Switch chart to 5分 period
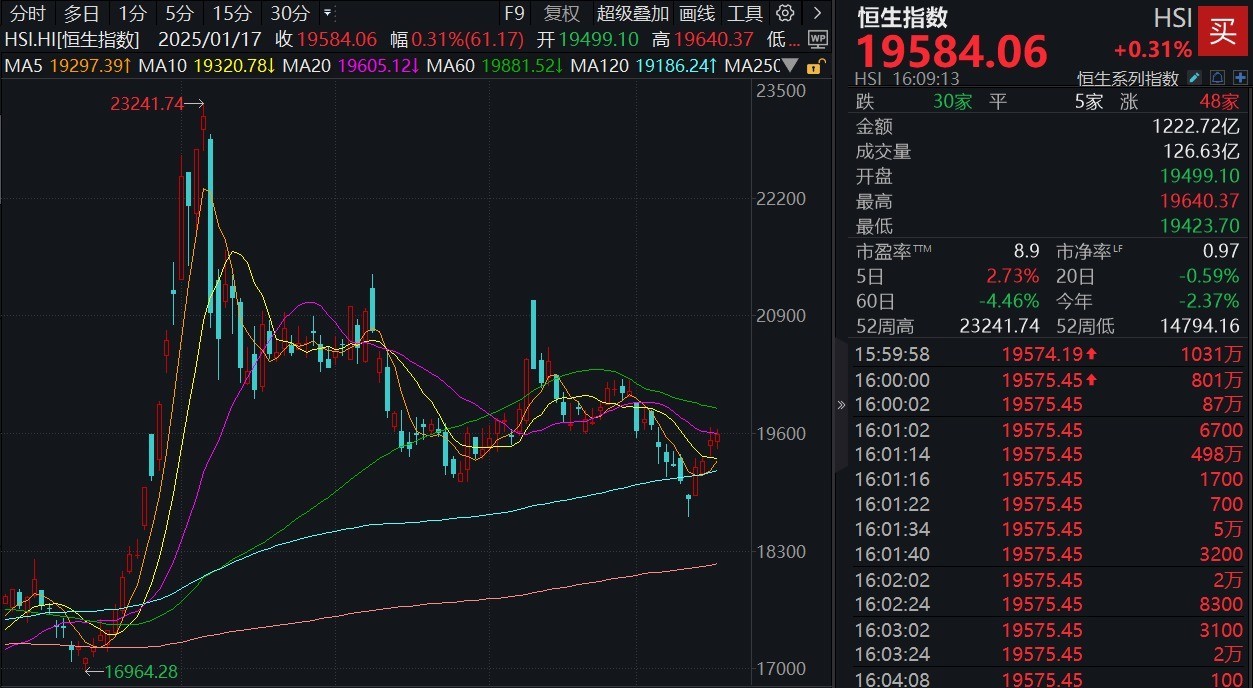This screenshot has height=688, width=1253. pyautogui.click(x=180, y=14)
